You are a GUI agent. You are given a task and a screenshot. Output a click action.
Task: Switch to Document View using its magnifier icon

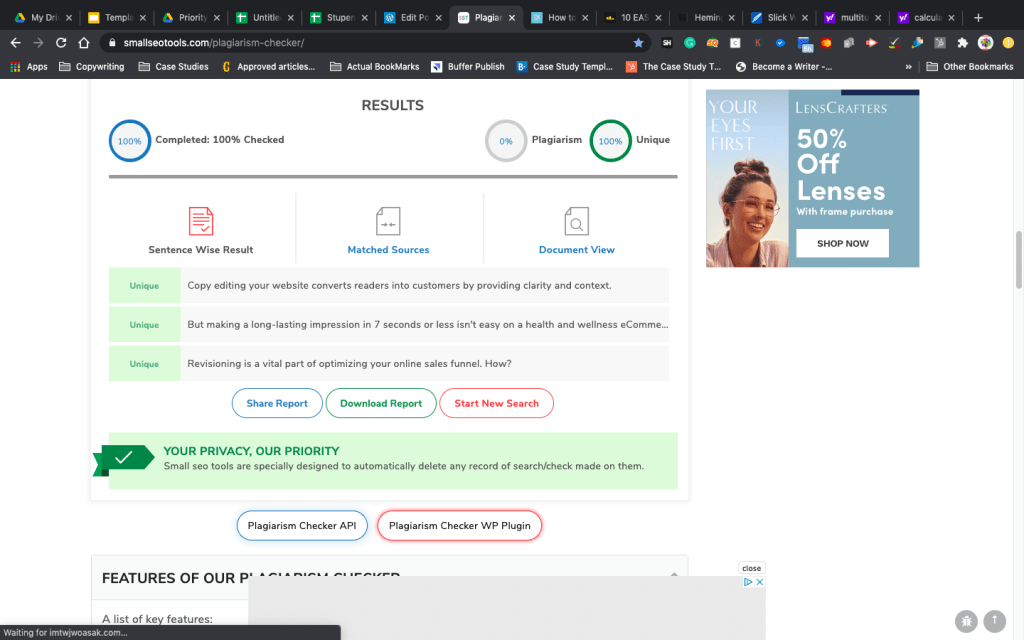click(576, 221)
